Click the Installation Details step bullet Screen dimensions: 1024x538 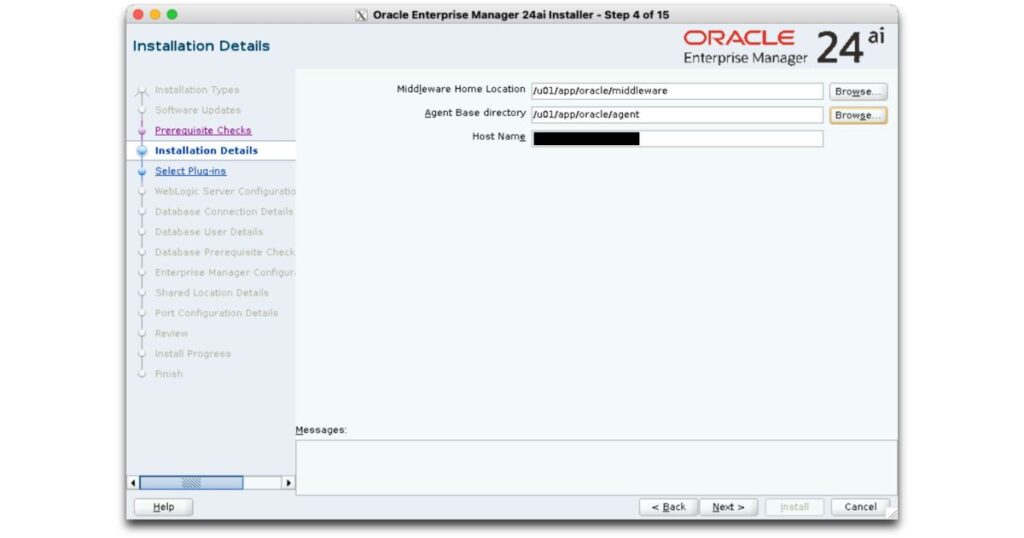point(142,151)
